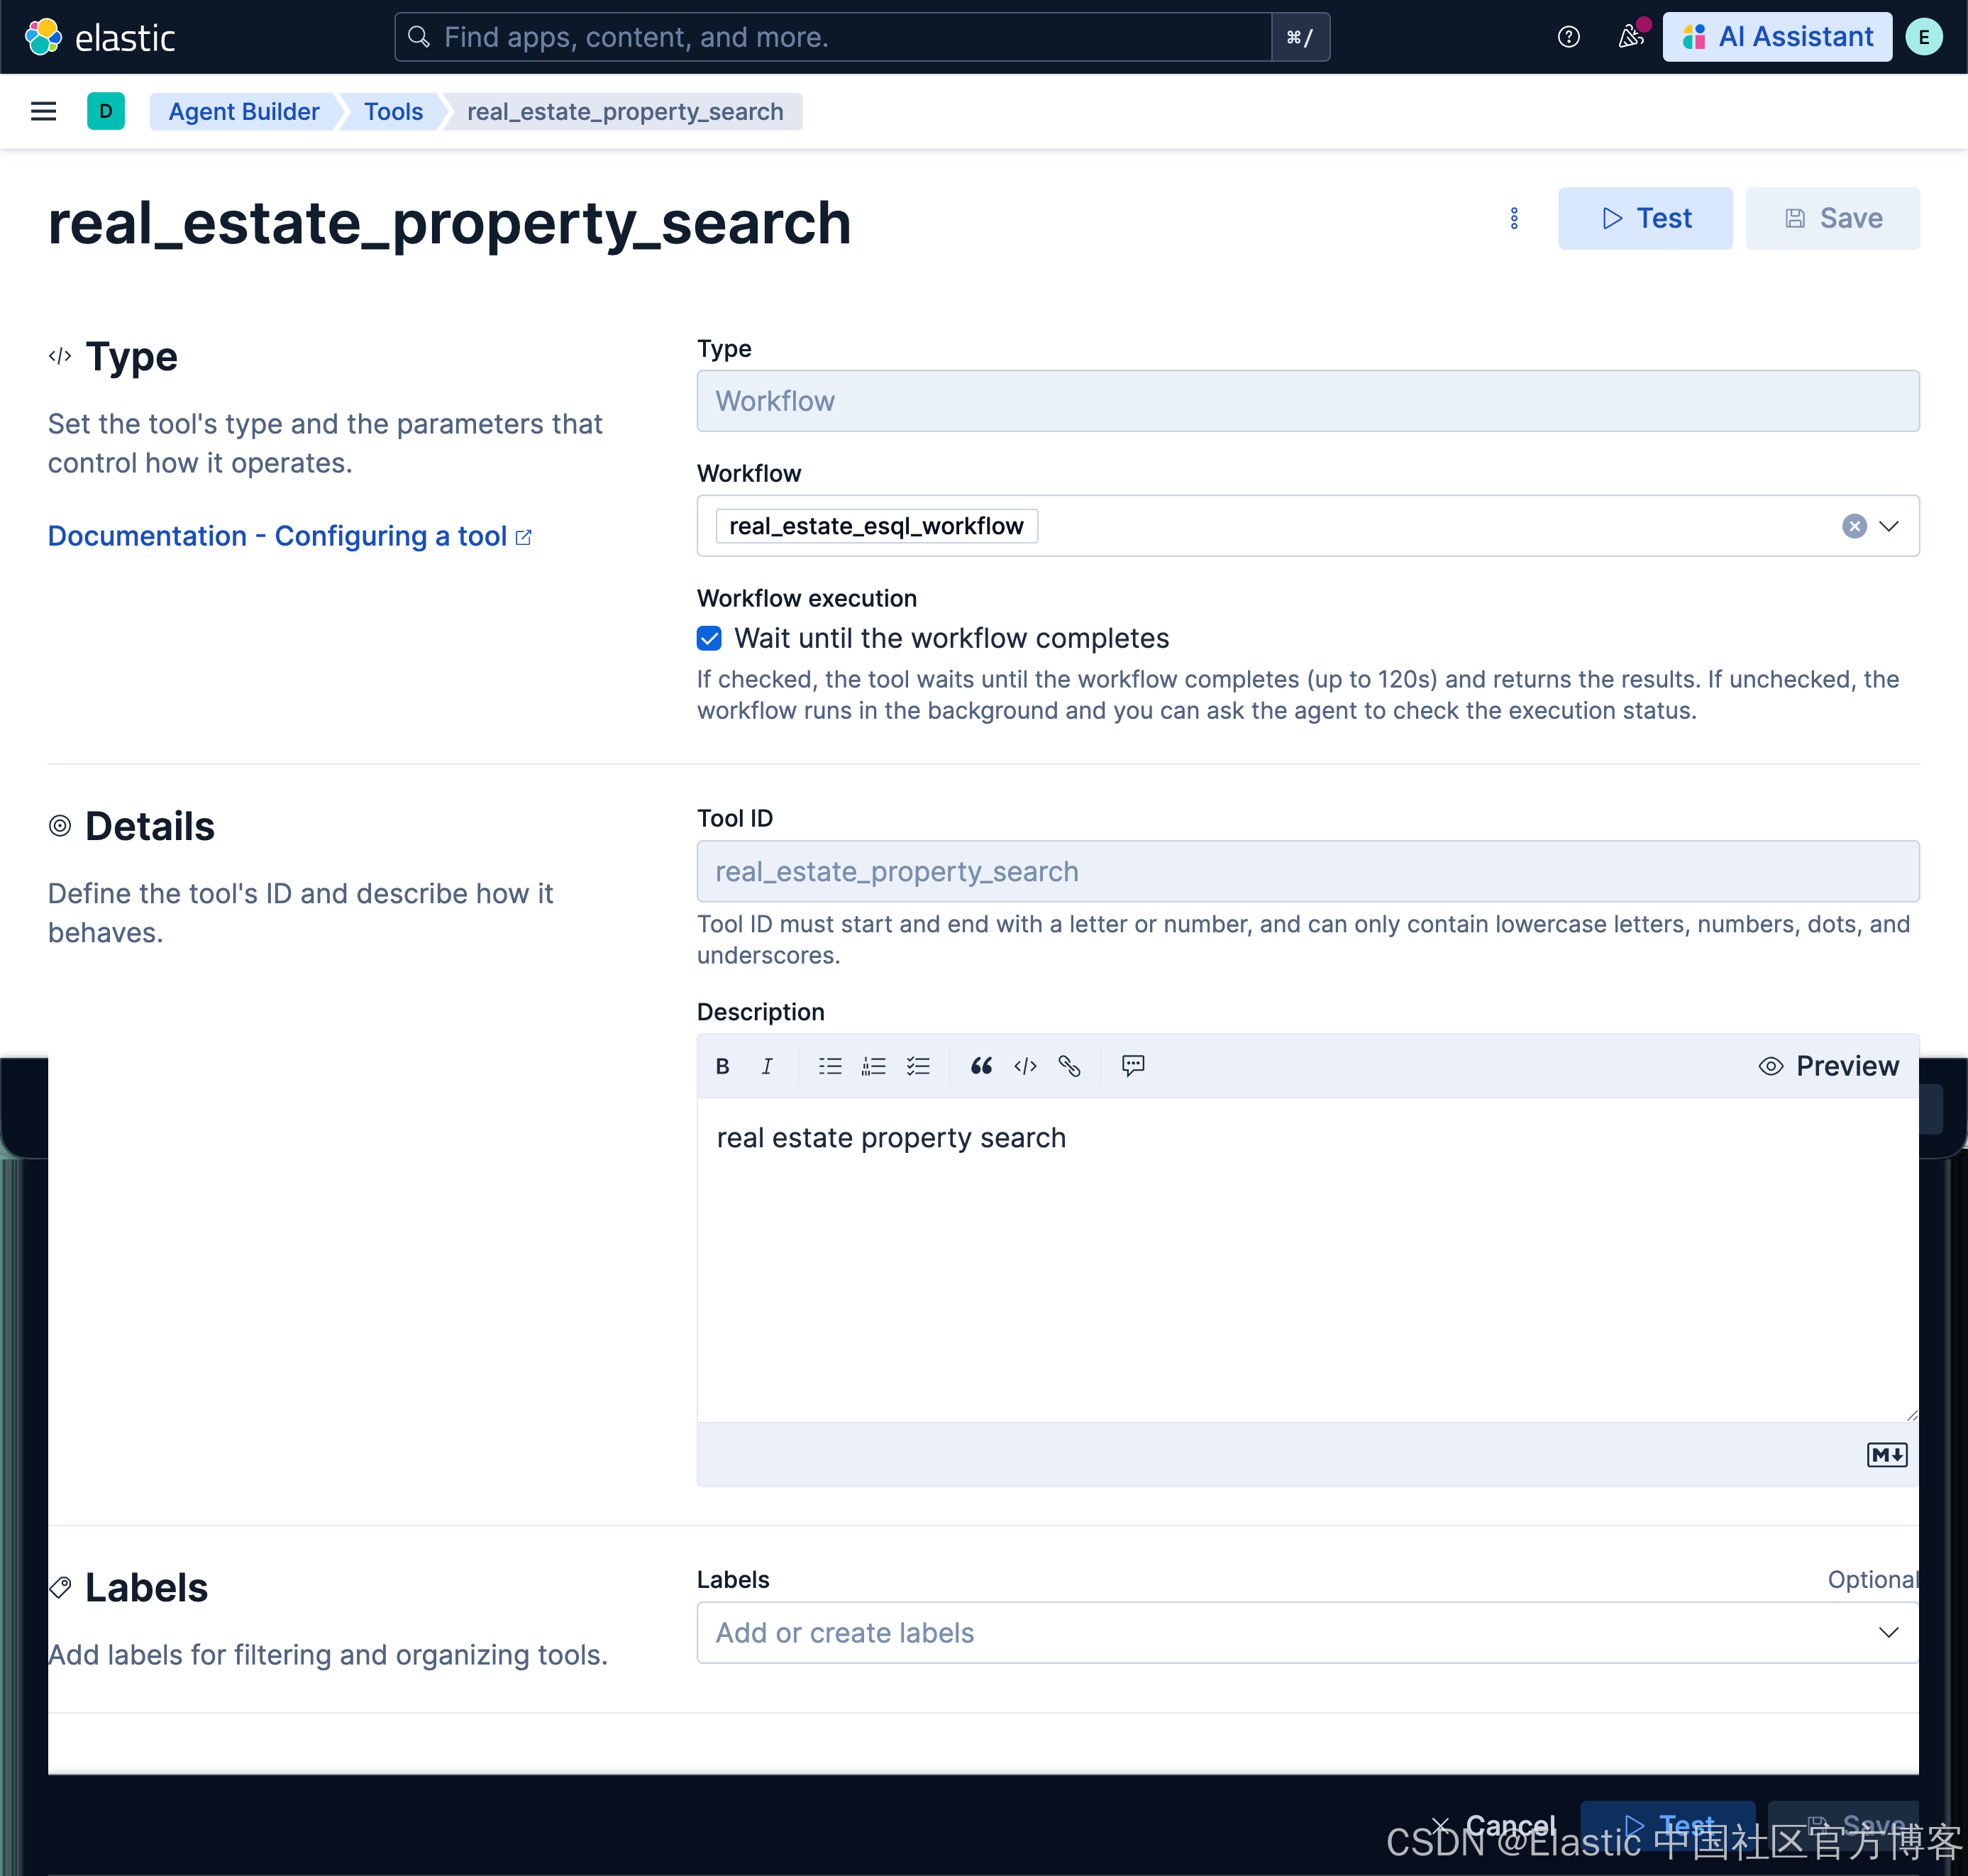Clear the selected real_estate_esql_workflow
Screen dimensions: 1968x1876
coord(1854,526)
